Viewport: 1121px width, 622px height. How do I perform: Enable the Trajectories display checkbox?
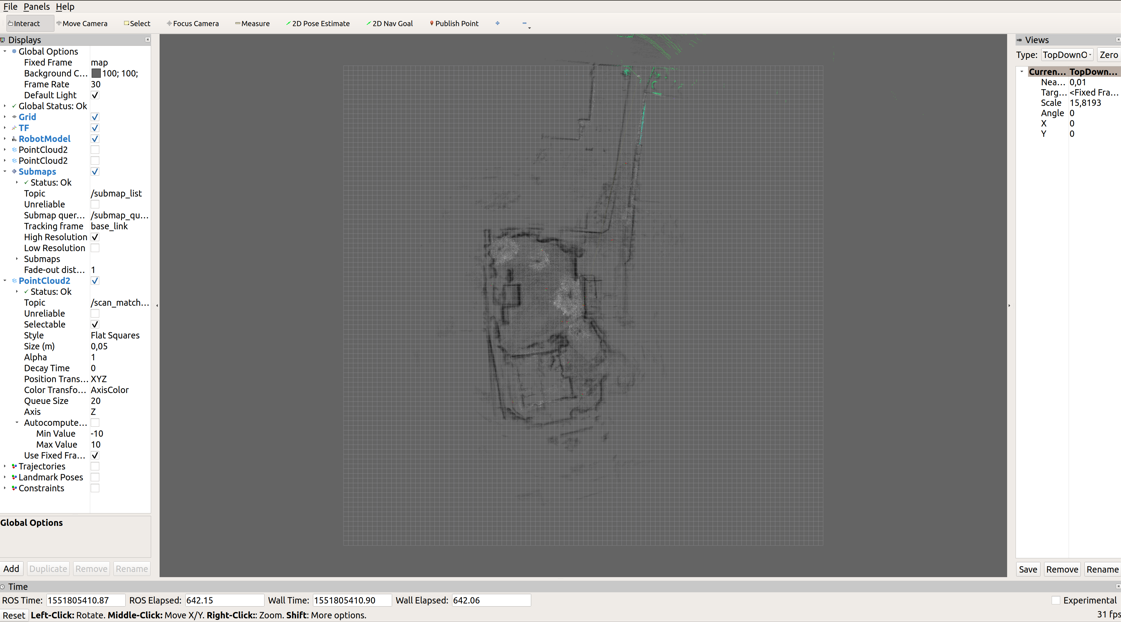[95, 467]
